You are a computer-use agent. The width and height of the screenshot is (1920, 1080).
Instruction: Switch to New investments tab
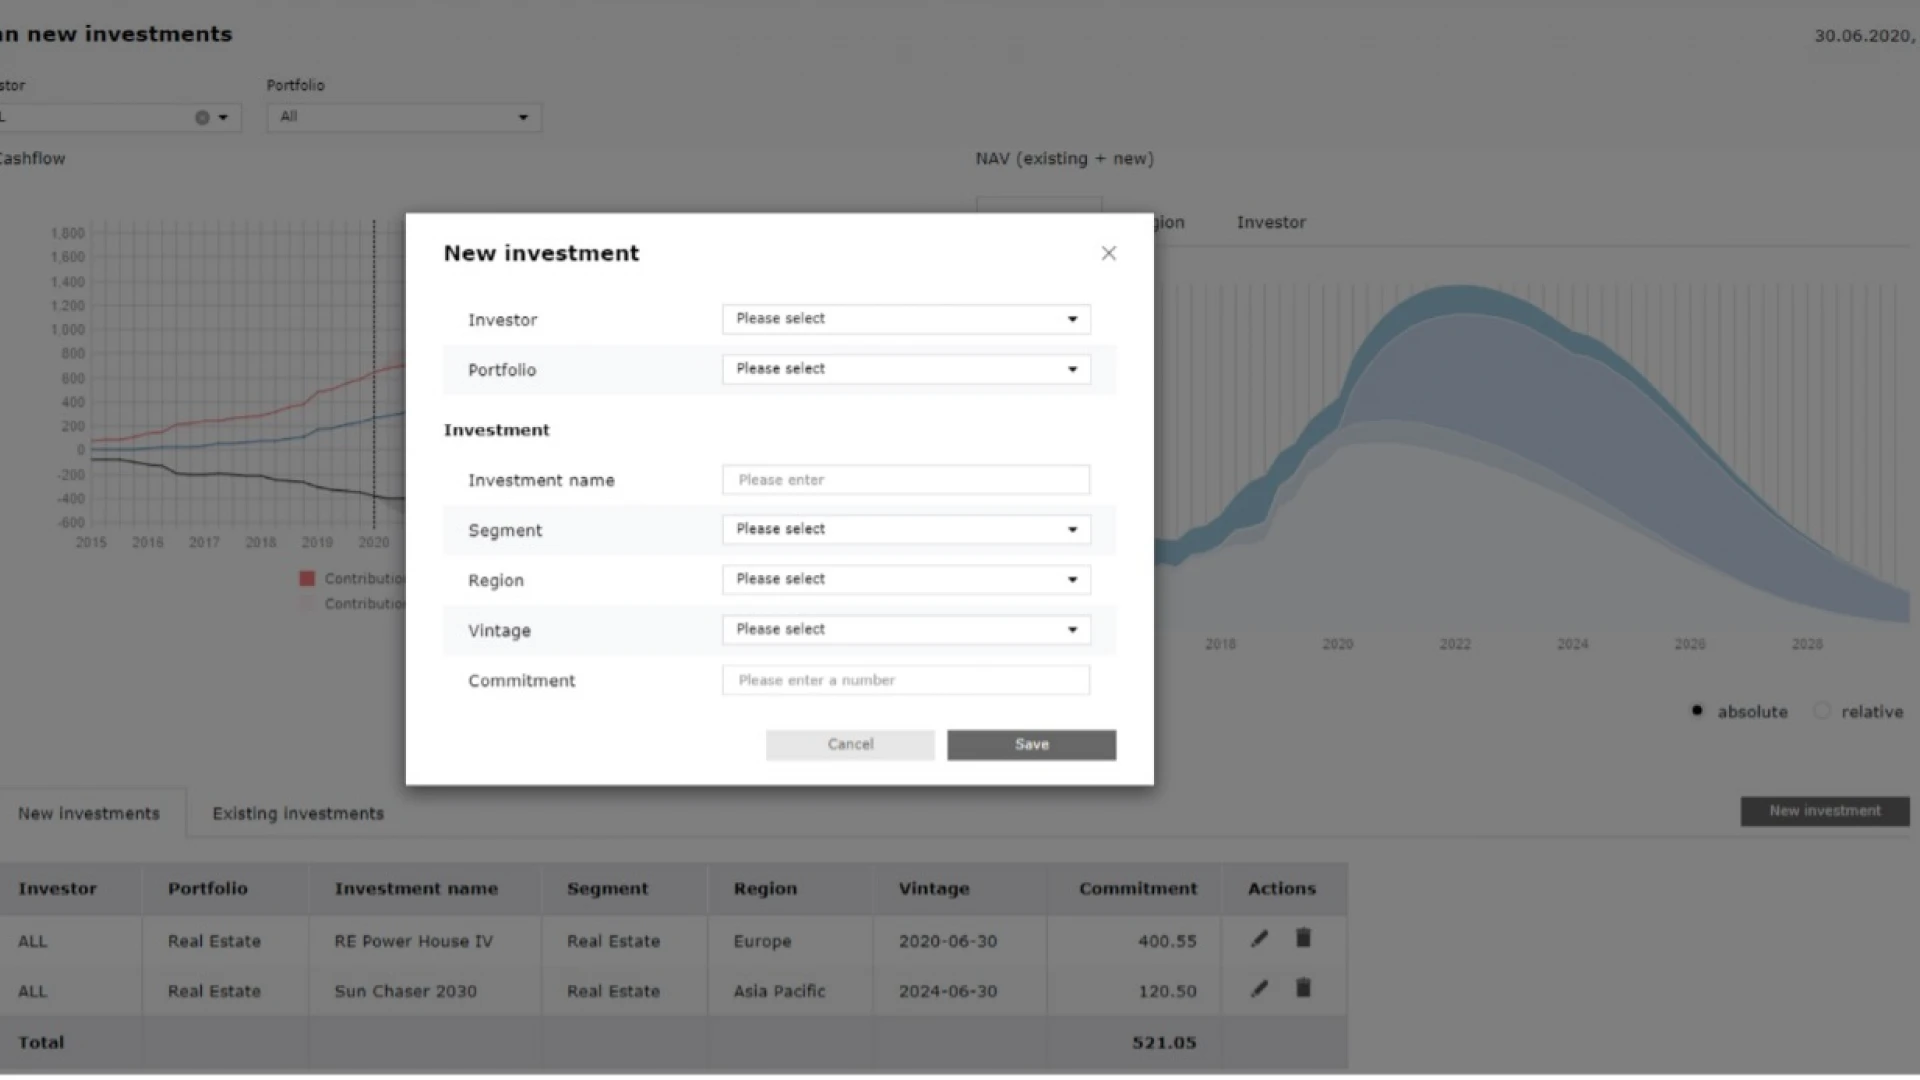pyautogui.click(x=89, y=813)
